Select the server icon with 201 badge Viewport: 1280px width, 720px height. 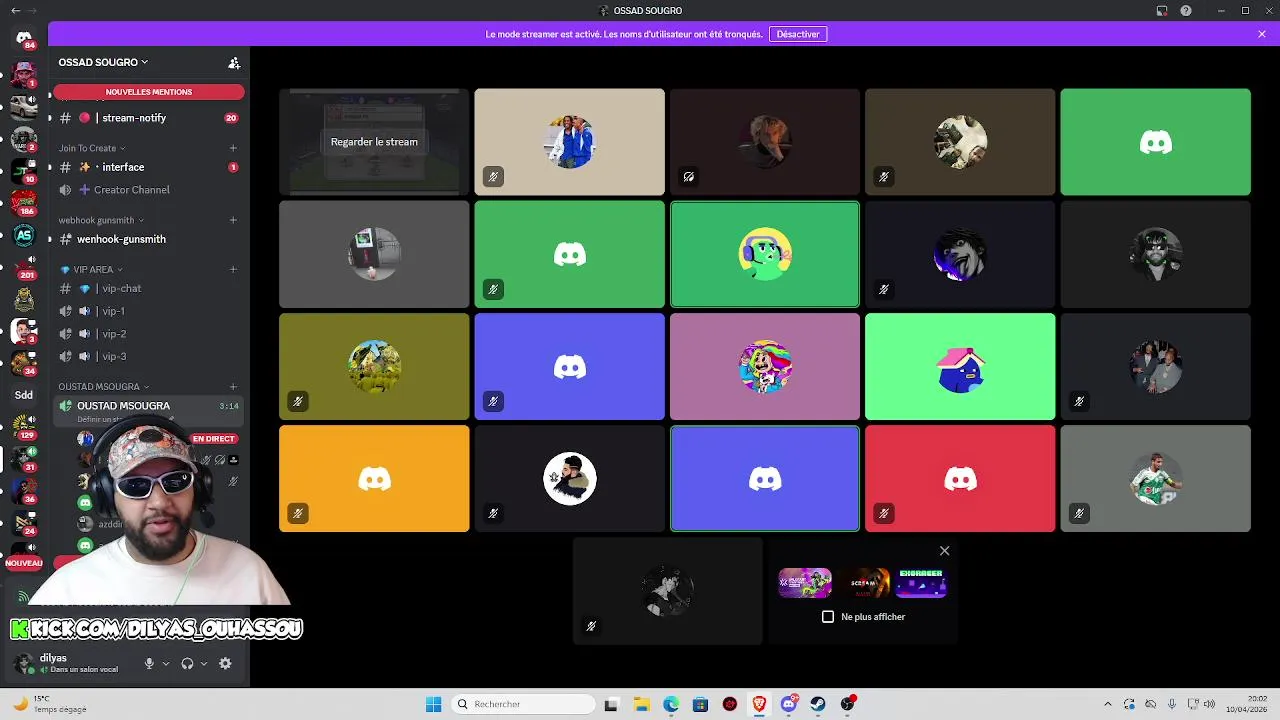(24, 267)
